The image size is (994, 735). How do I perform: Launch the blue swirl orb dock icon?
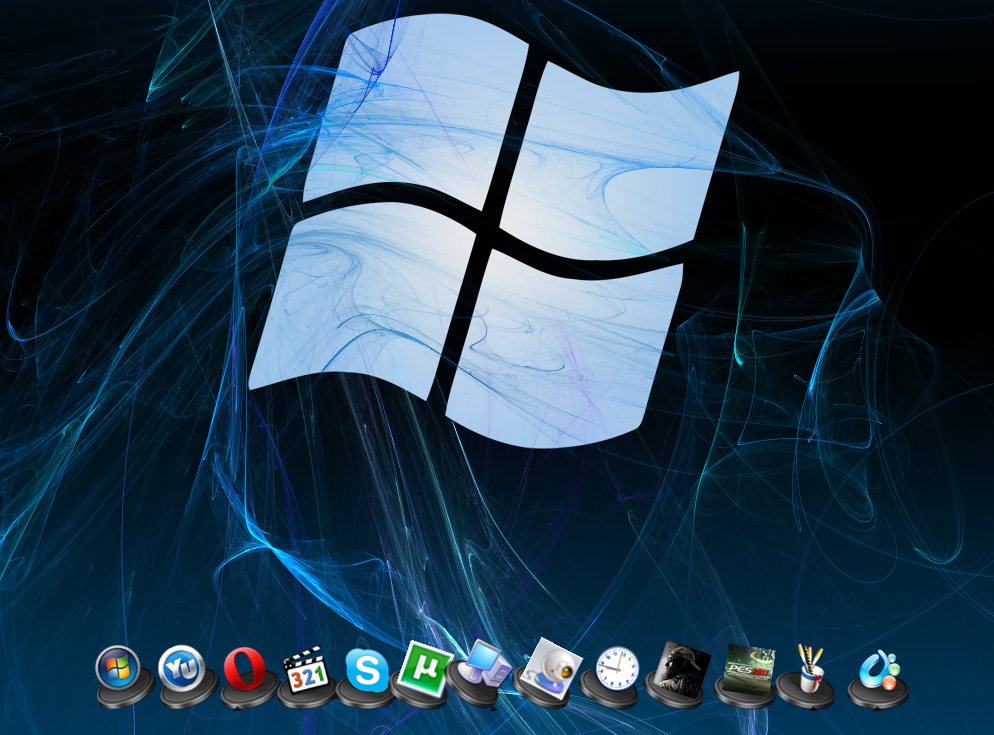(x=880, y=670)
